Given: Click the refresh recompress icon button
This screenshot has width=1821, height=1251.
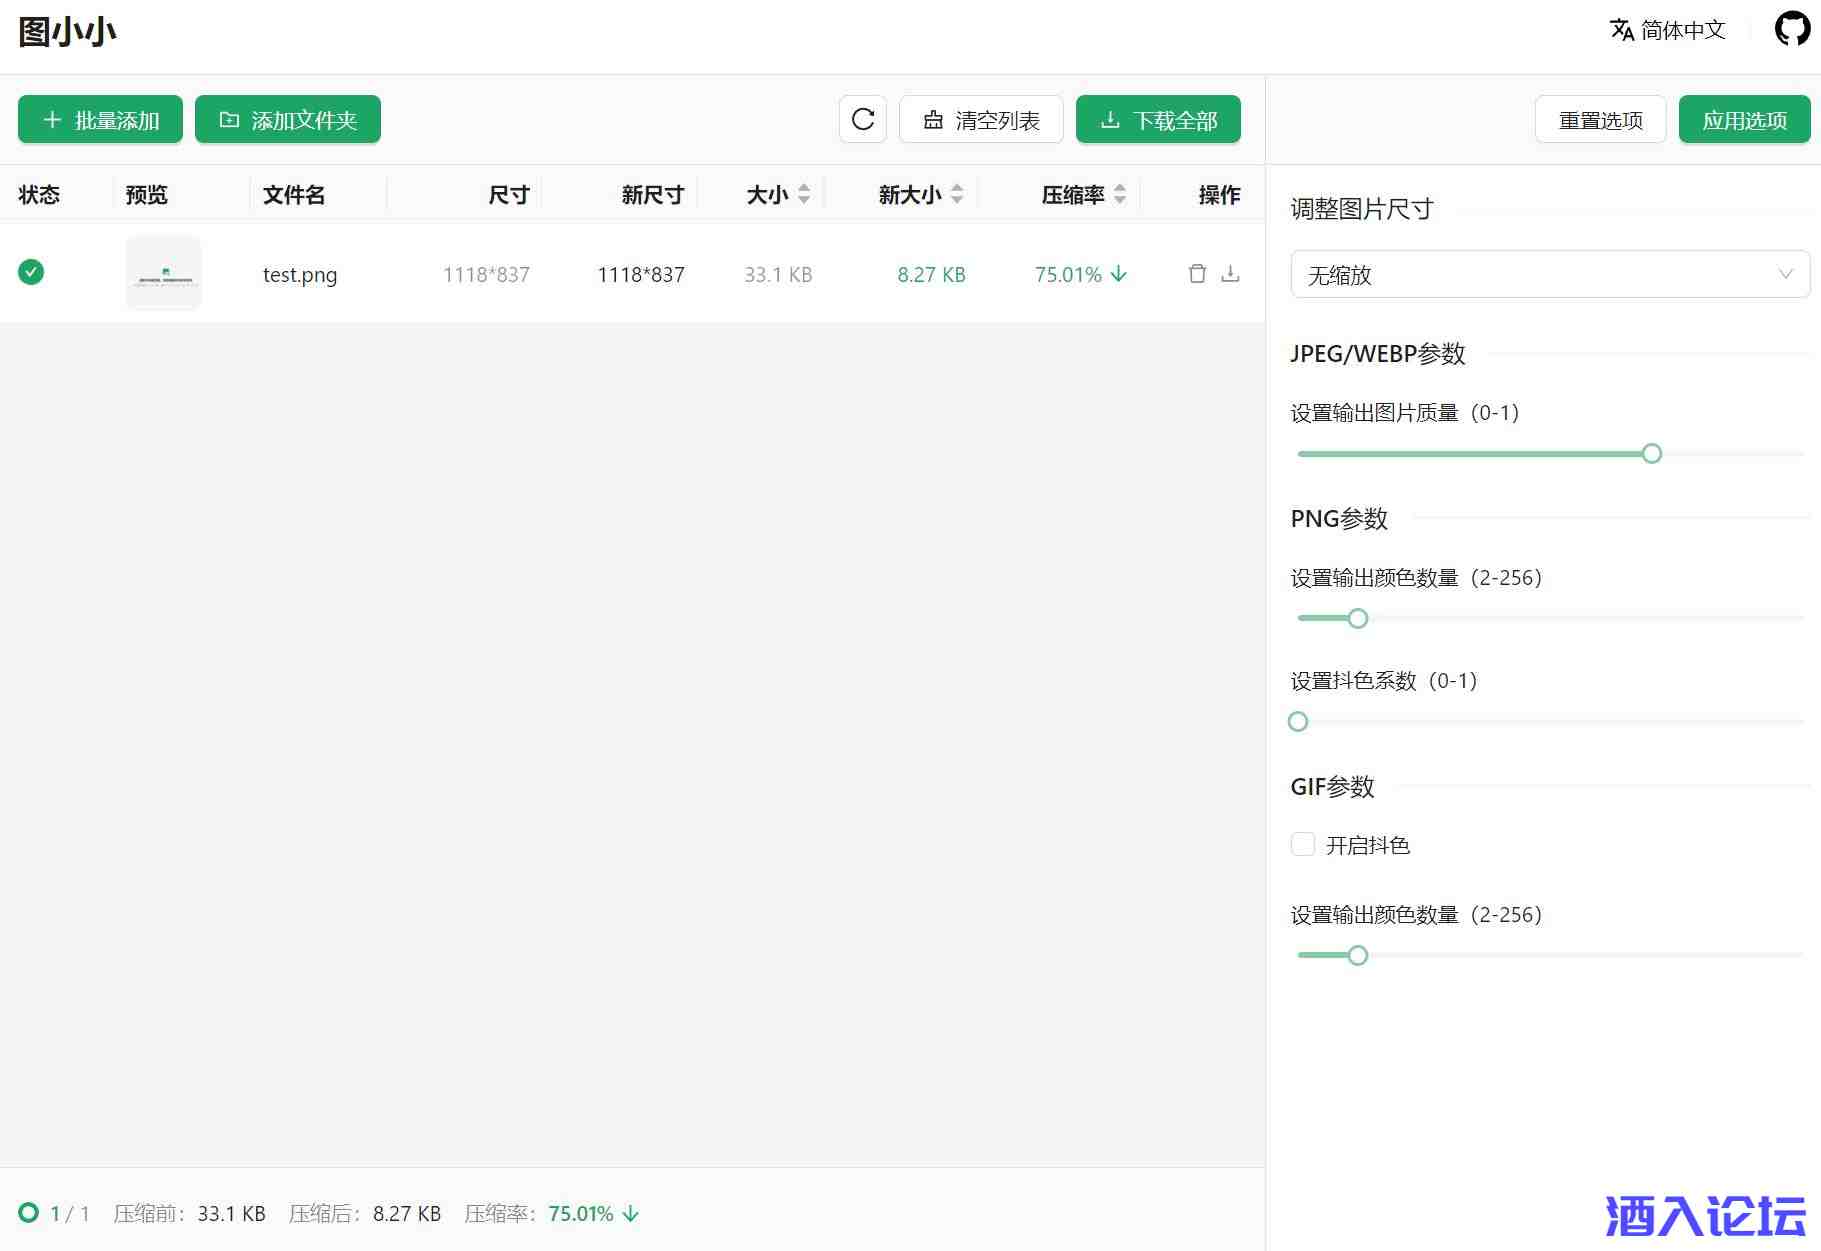Looking at the screenshot, I should (x=863, y=120).
